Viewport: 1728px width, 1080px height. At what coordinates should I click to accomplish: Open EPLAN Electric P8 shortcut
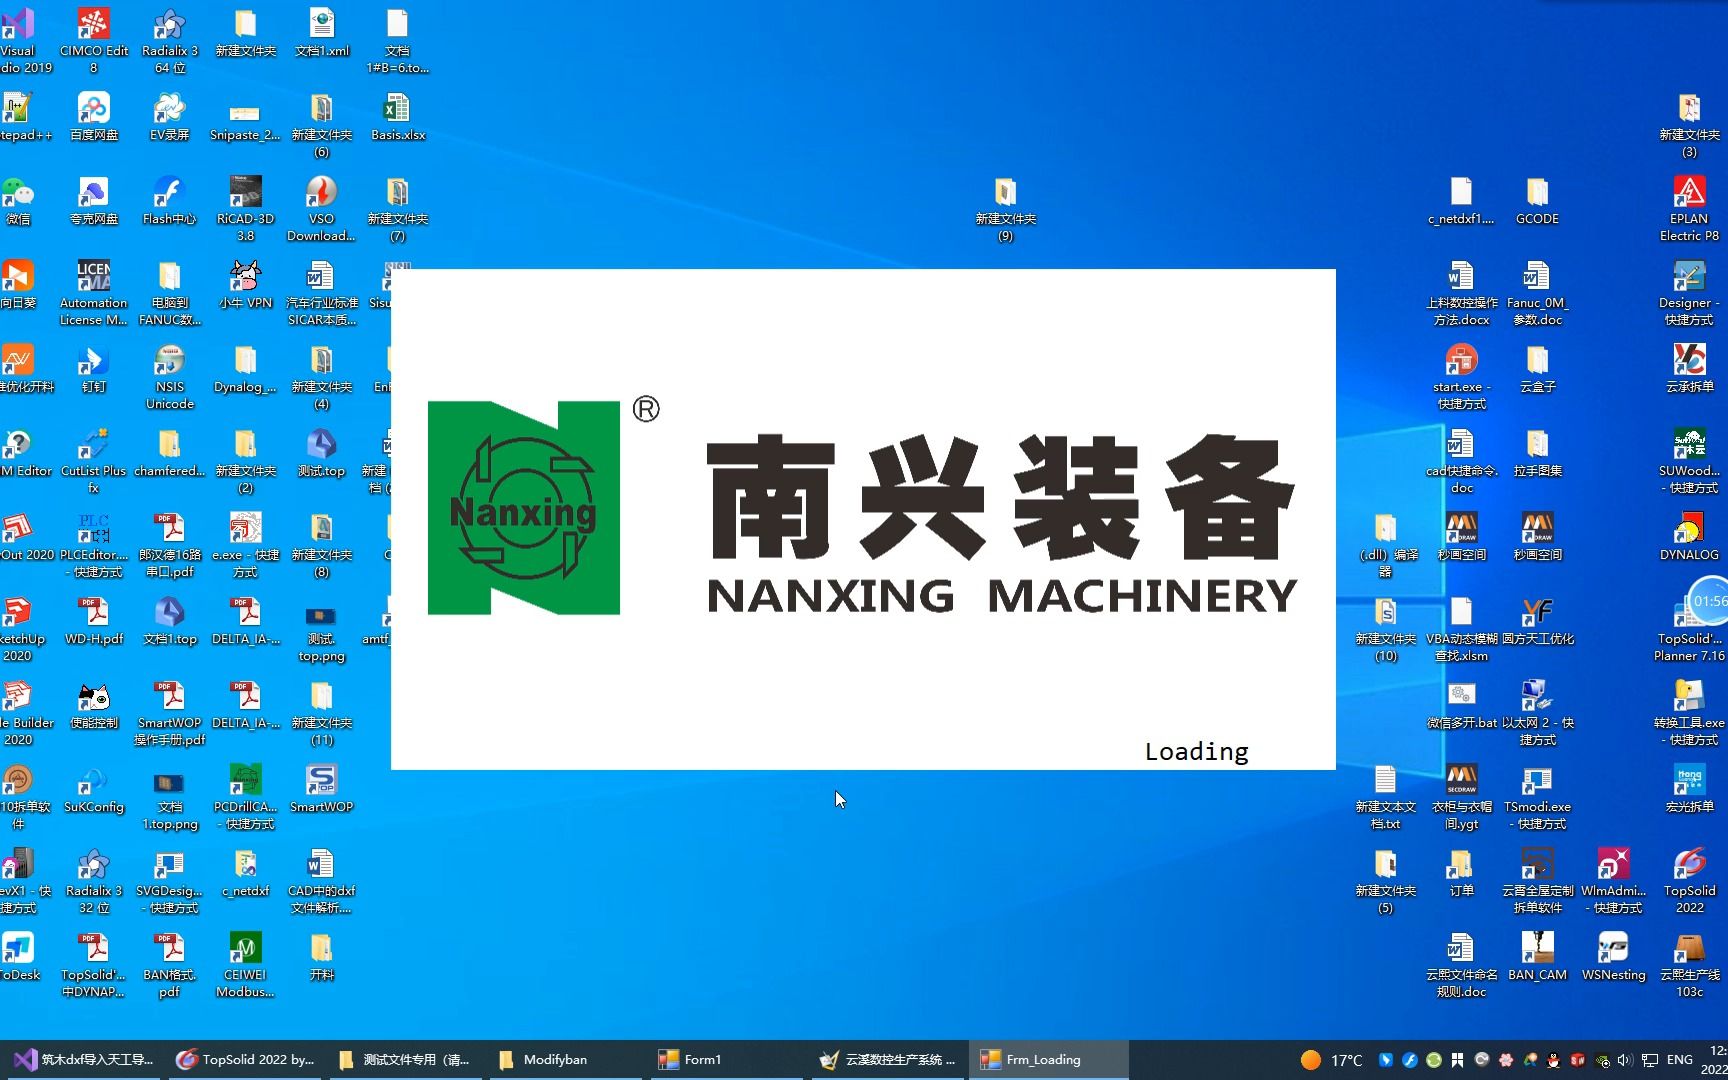click(x=1690, y=208)
